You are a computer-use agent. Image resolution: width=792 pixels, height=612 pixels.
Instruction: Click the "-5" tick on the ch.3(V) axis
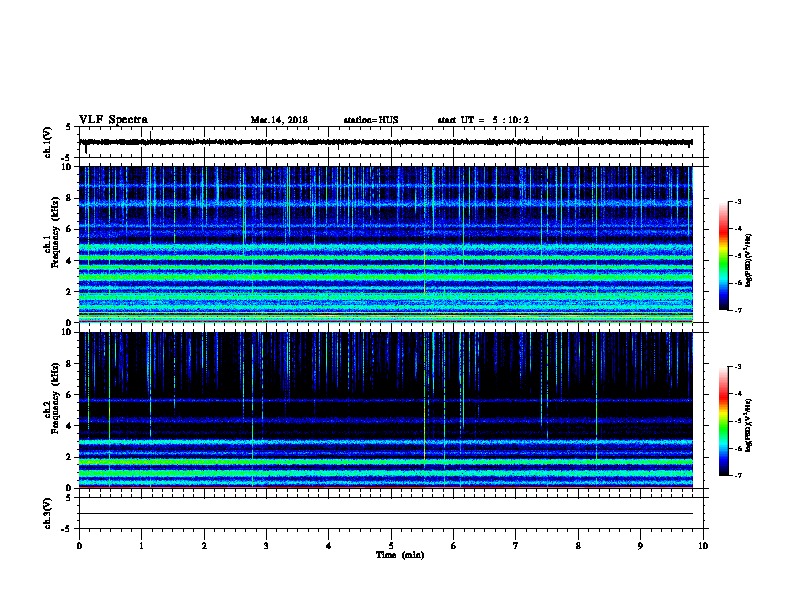(x=67, y=529)
